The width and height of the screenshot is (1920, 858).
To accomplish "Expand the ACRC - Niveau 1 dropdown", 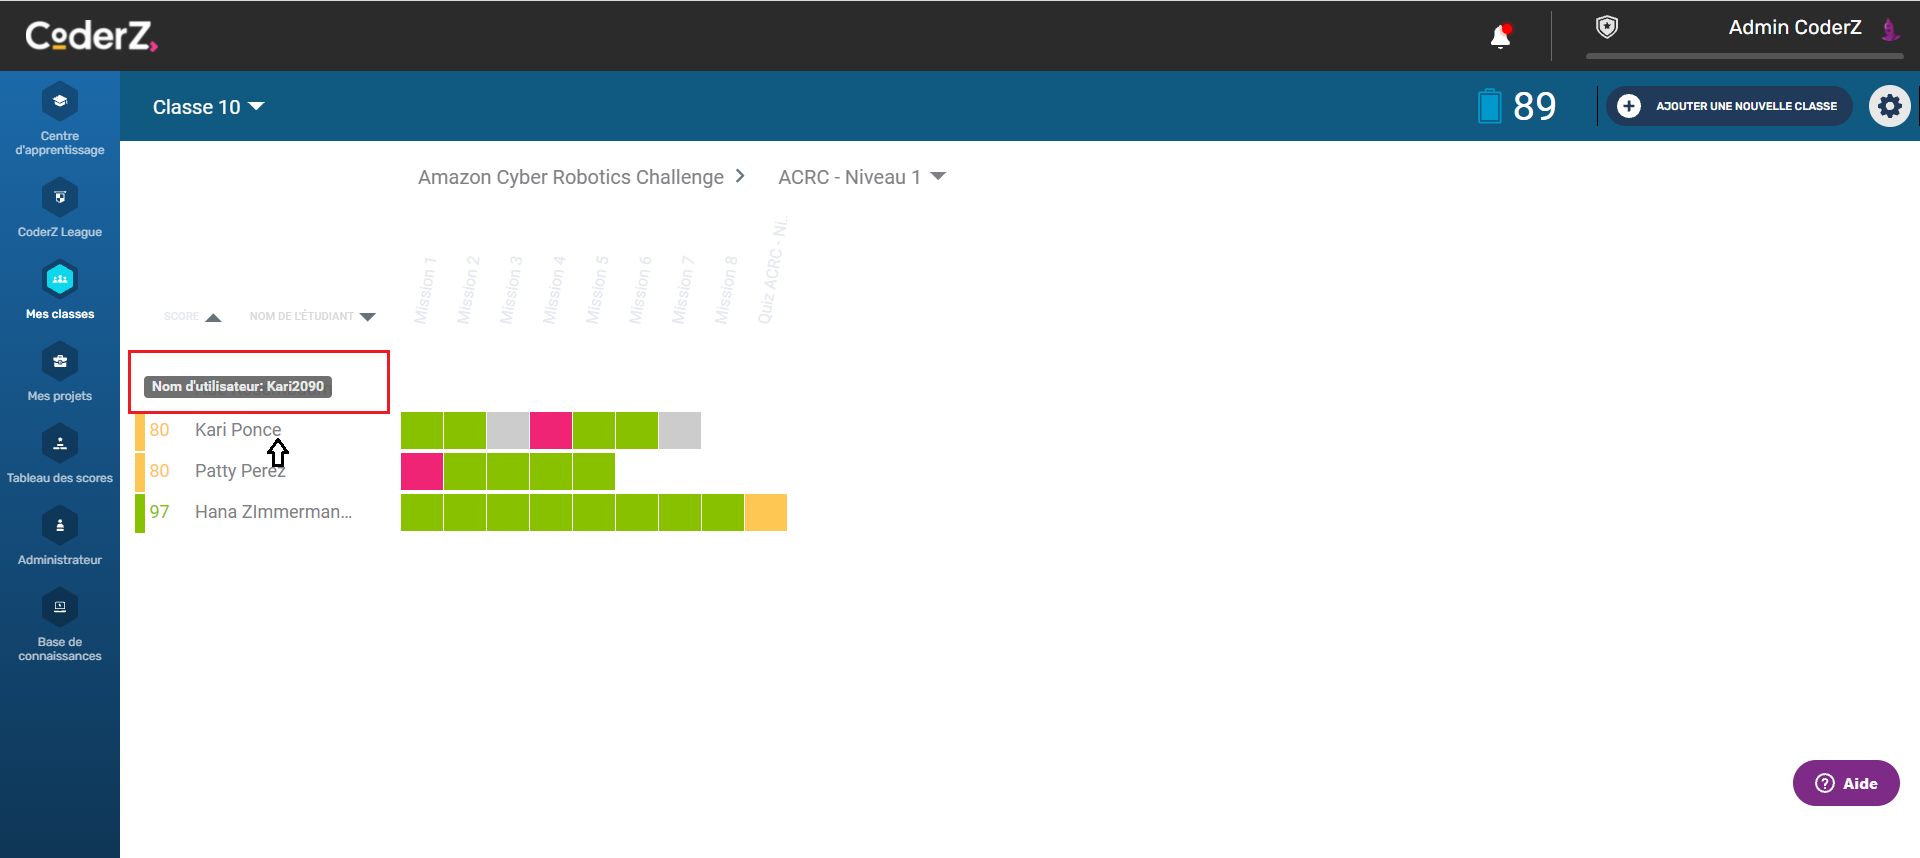I will [x=861, y=177].
